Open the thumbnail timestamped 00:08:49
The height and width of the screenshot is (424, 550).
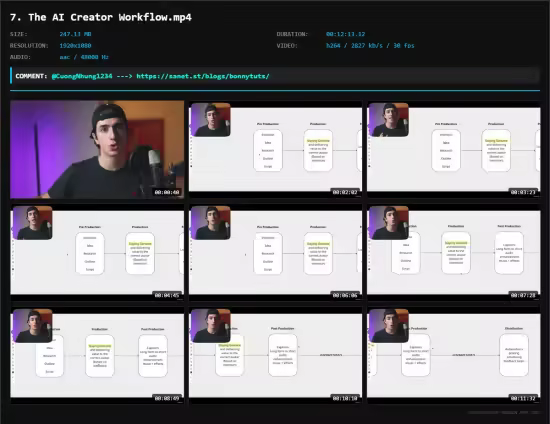97,355
